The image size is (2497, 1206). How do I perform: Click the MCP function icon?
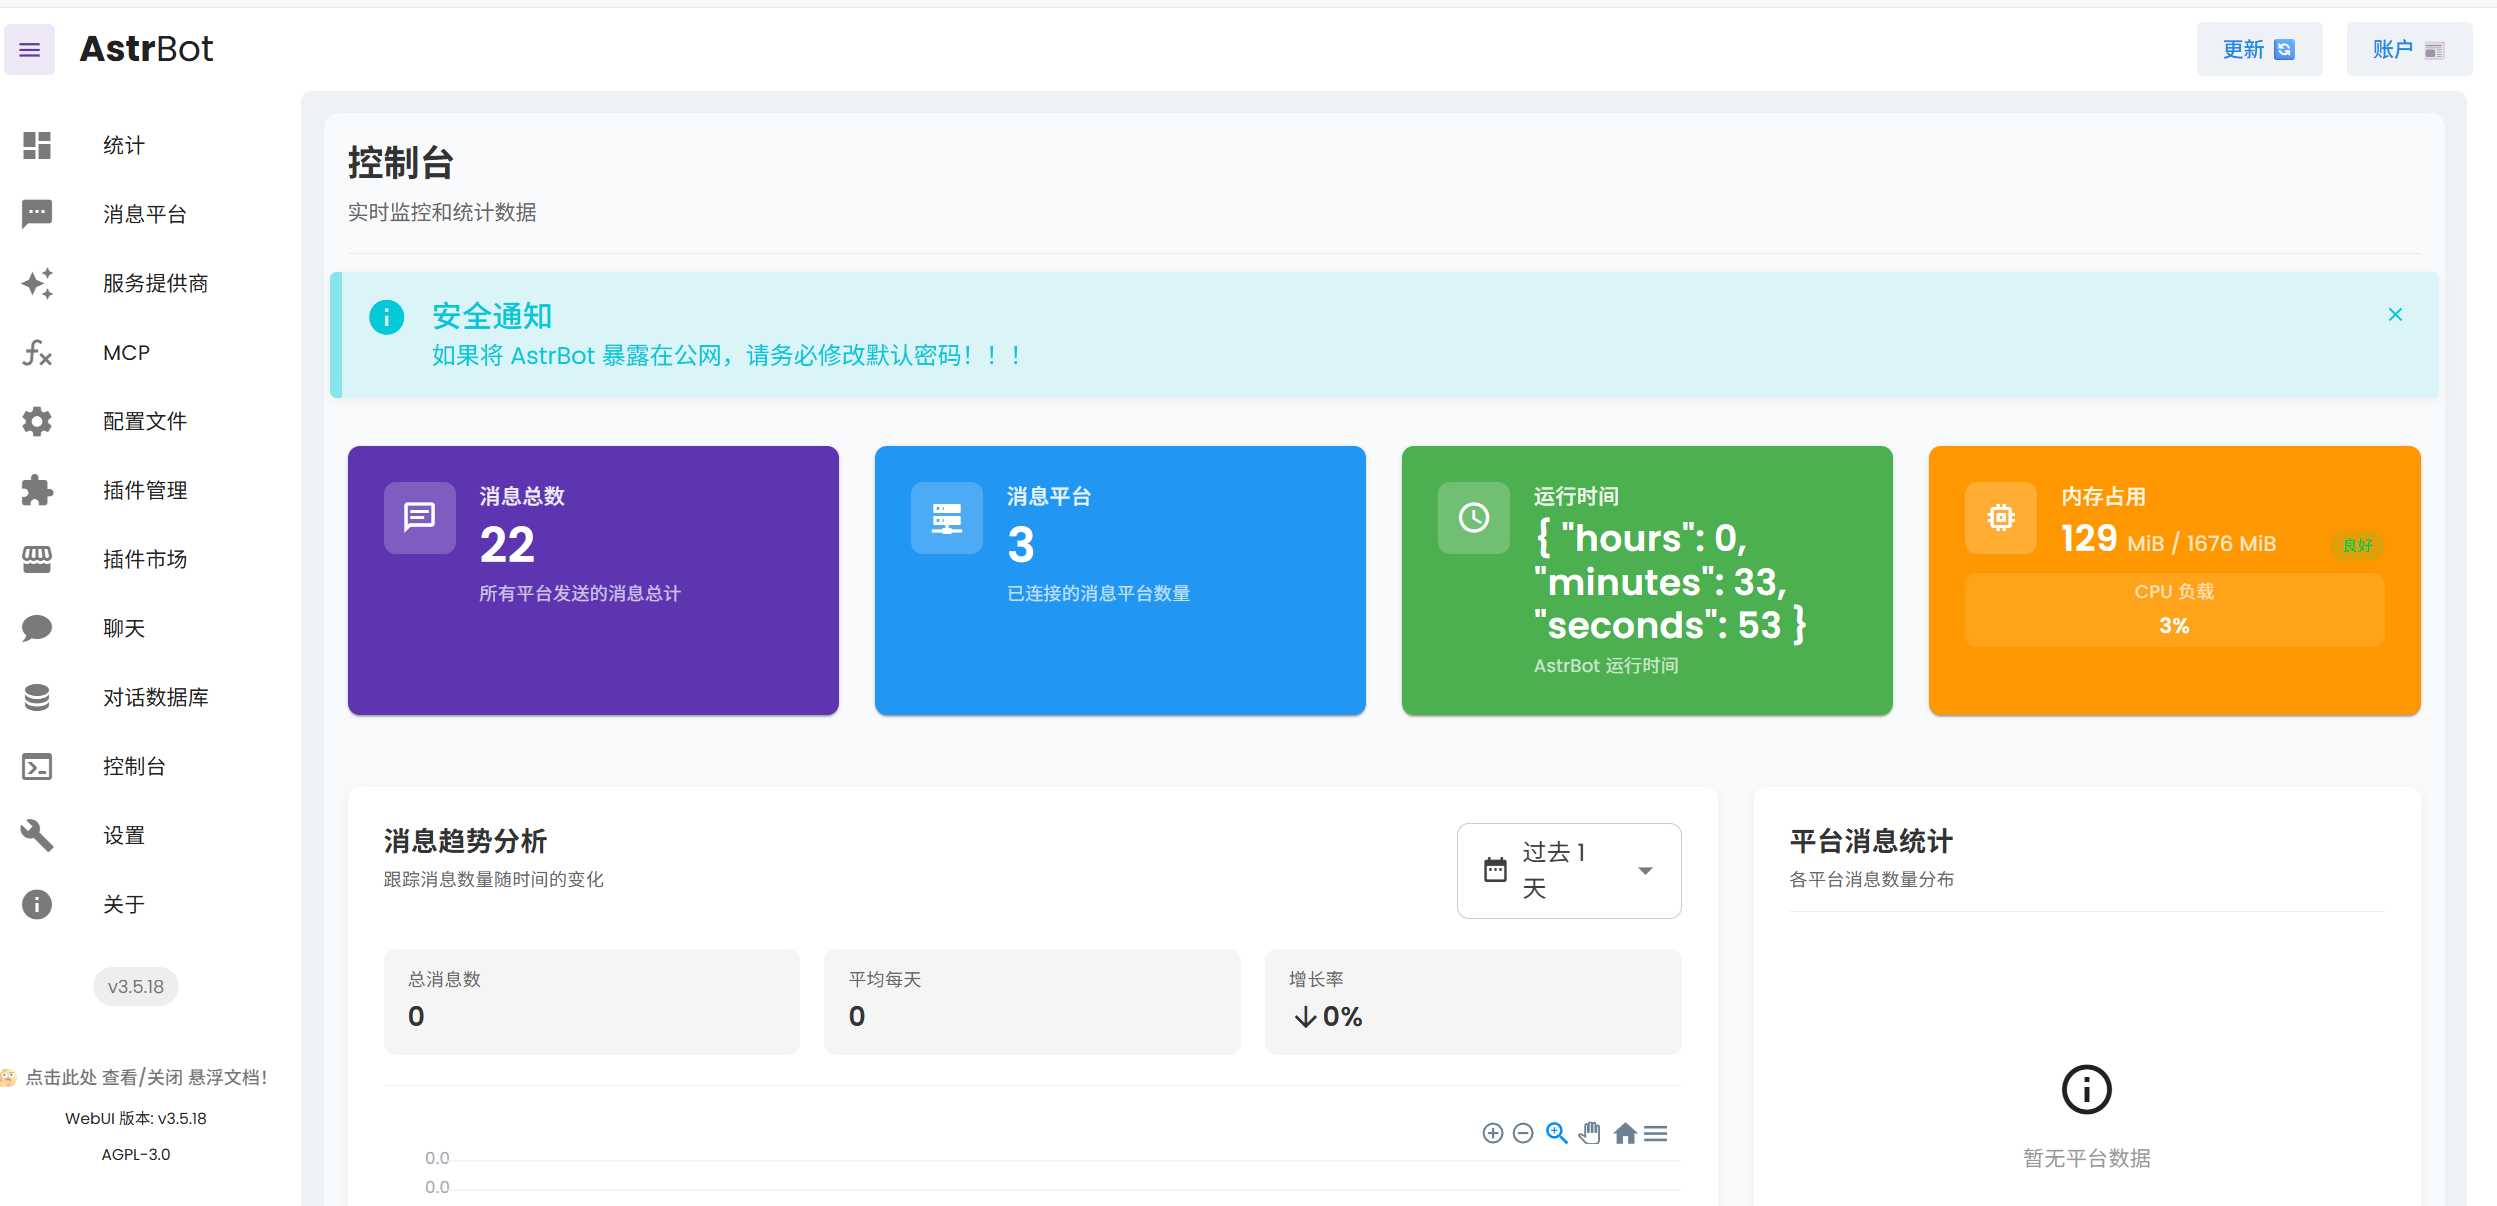click(x=37, y=352)
